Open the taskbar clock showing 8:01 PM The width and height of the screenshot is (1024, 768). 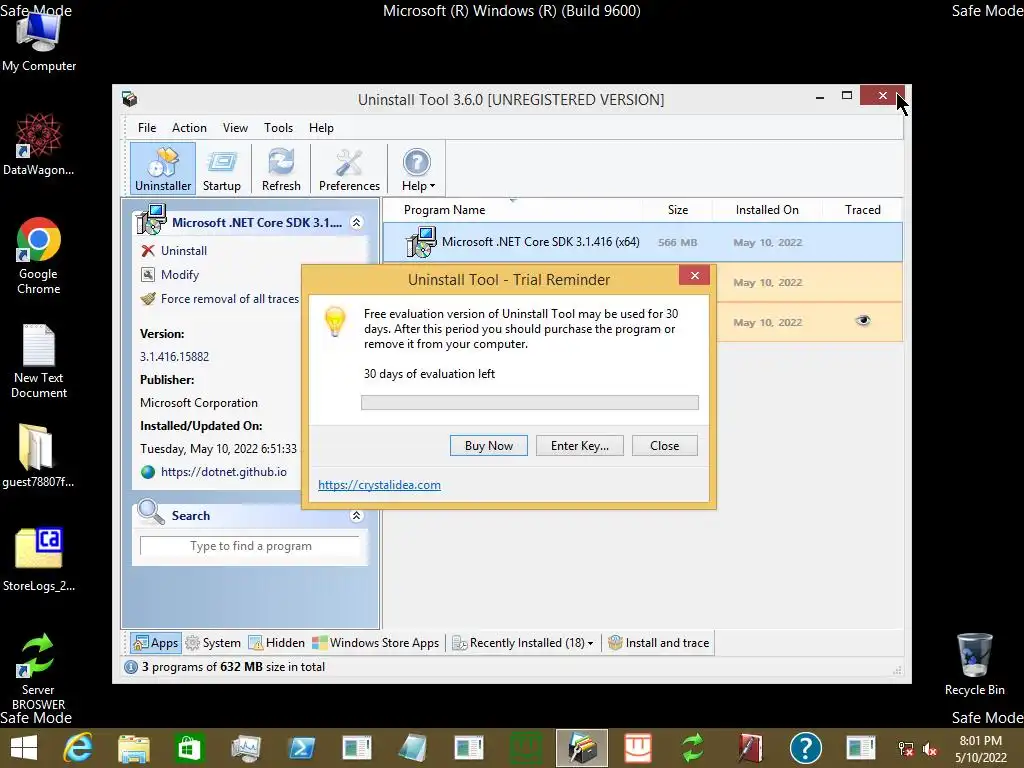(x=980, y=749)
